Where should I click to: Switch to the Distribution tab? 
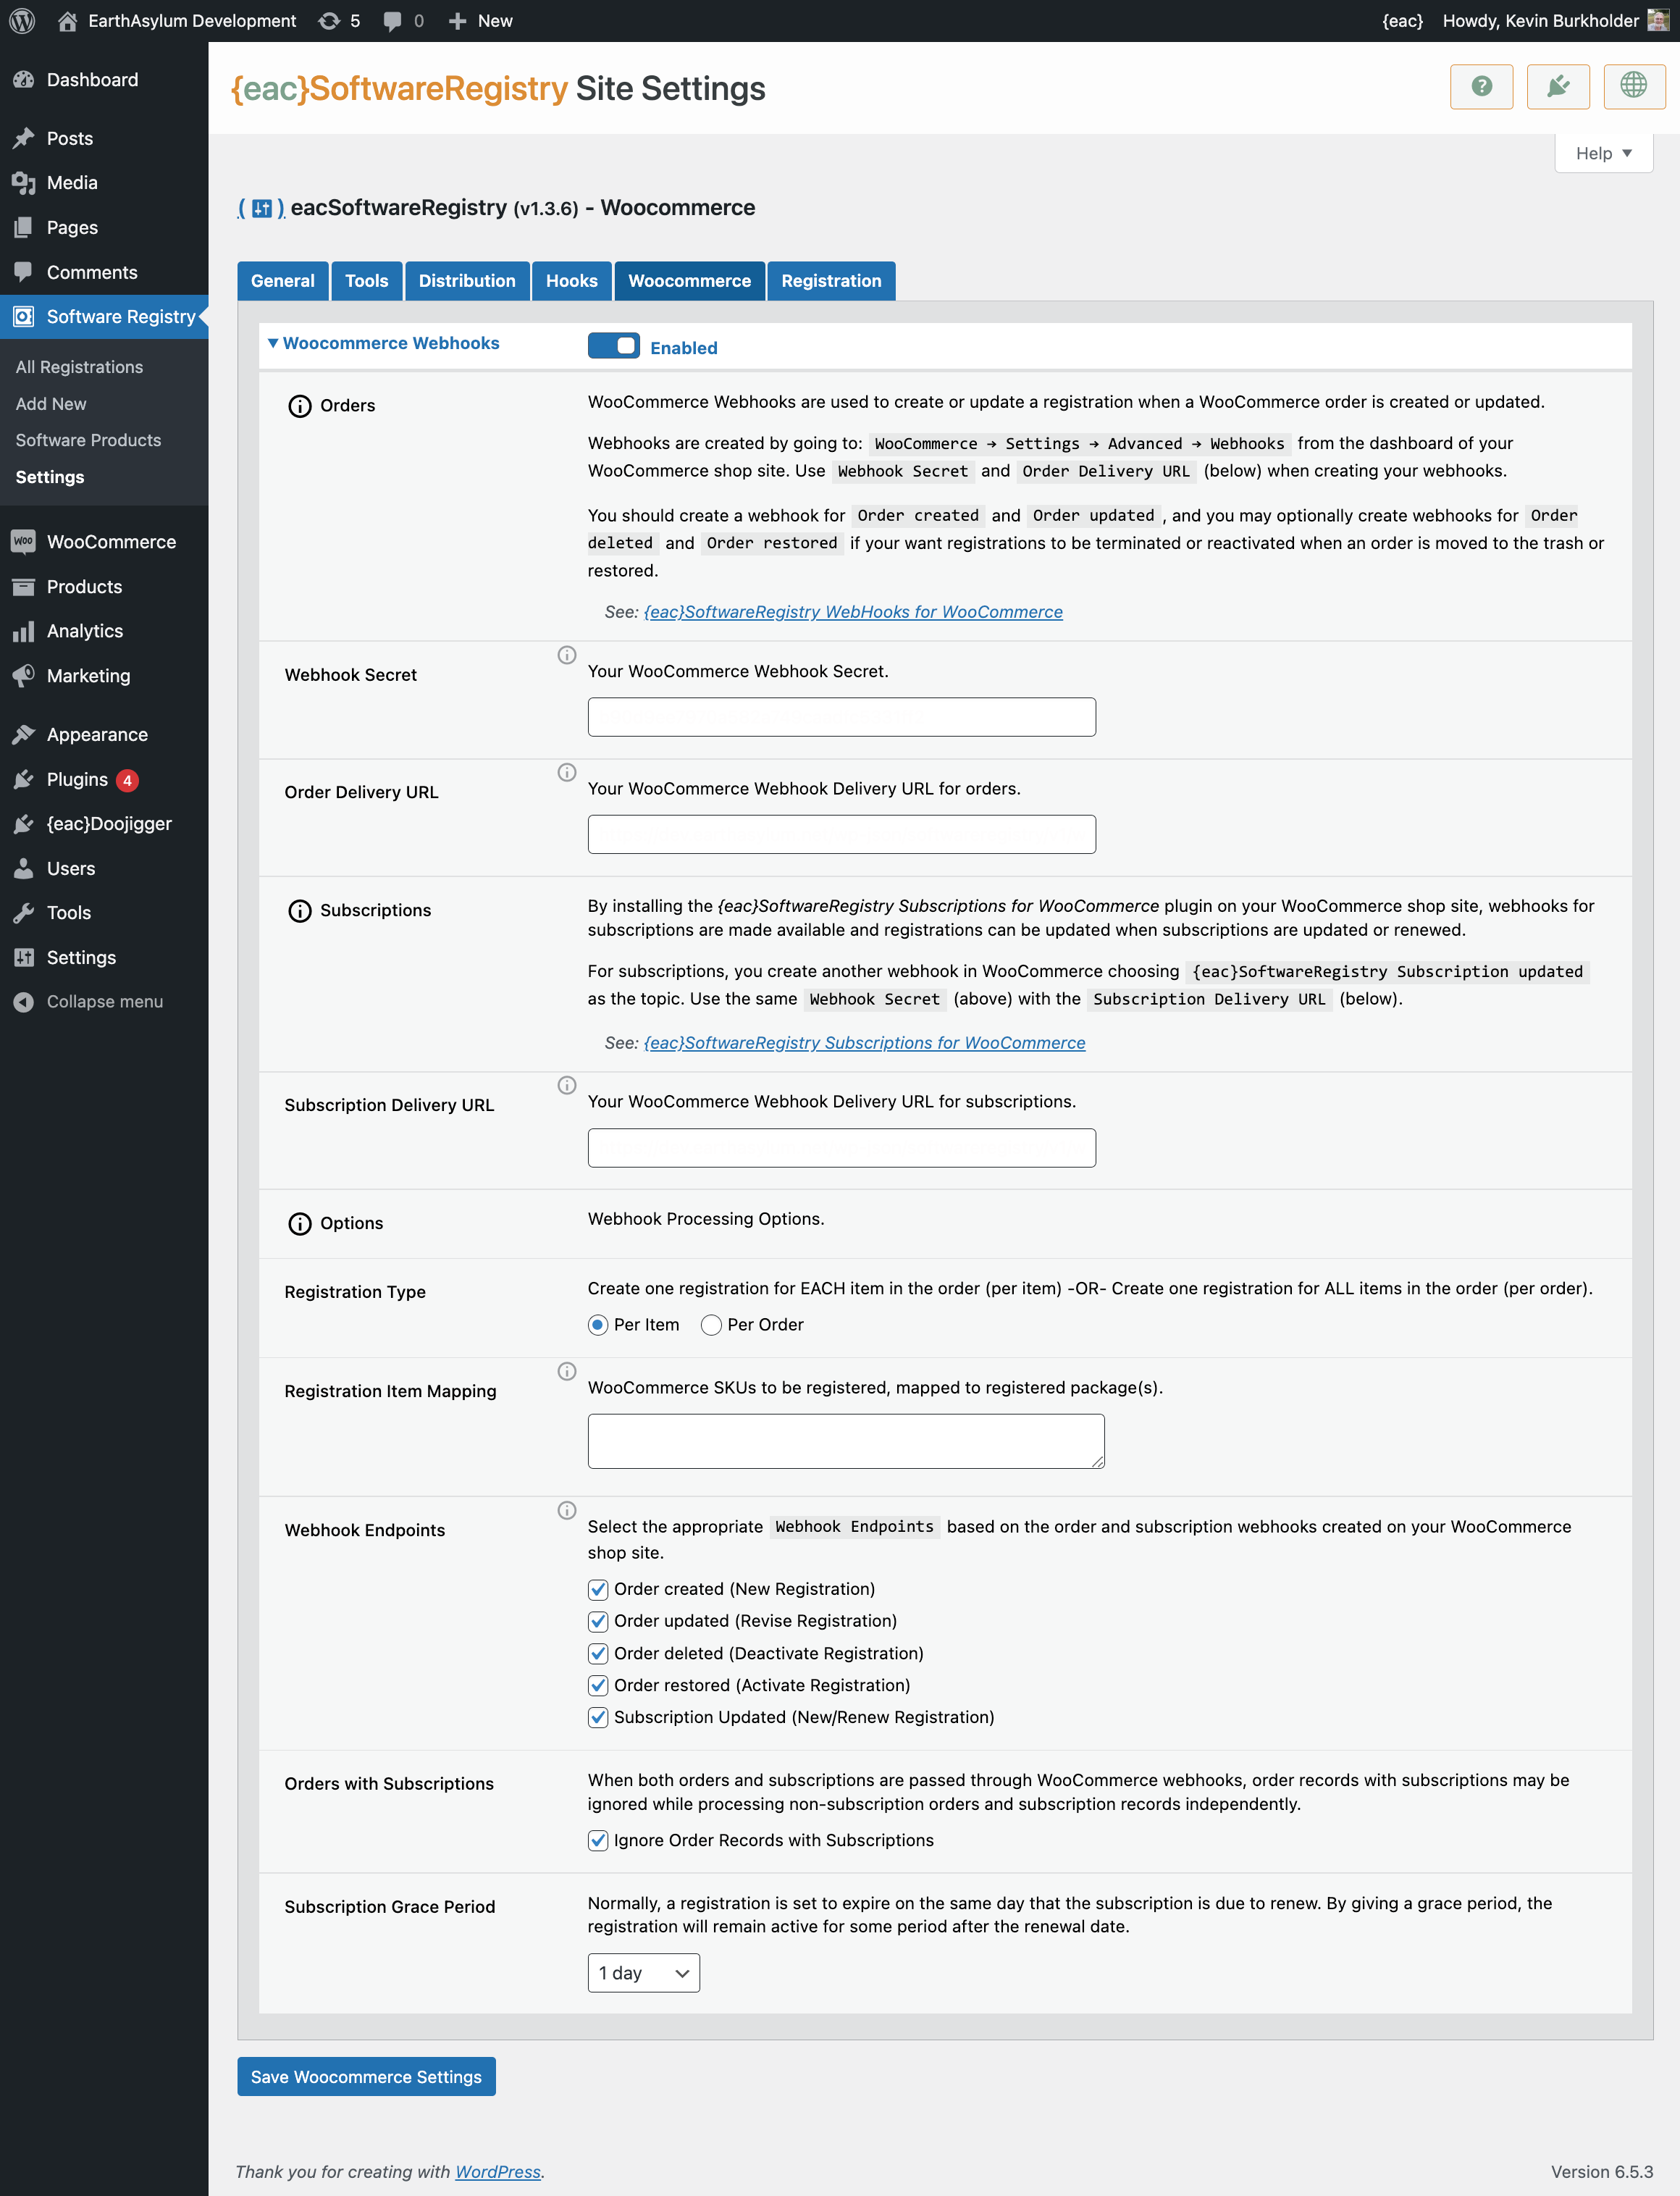[466, 281]
